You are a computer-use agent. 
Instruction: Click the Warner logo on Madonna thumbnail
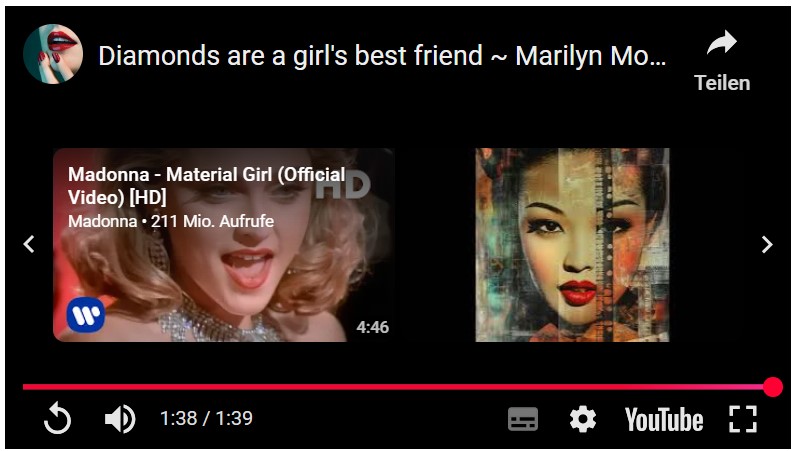[x=86, y=315]
